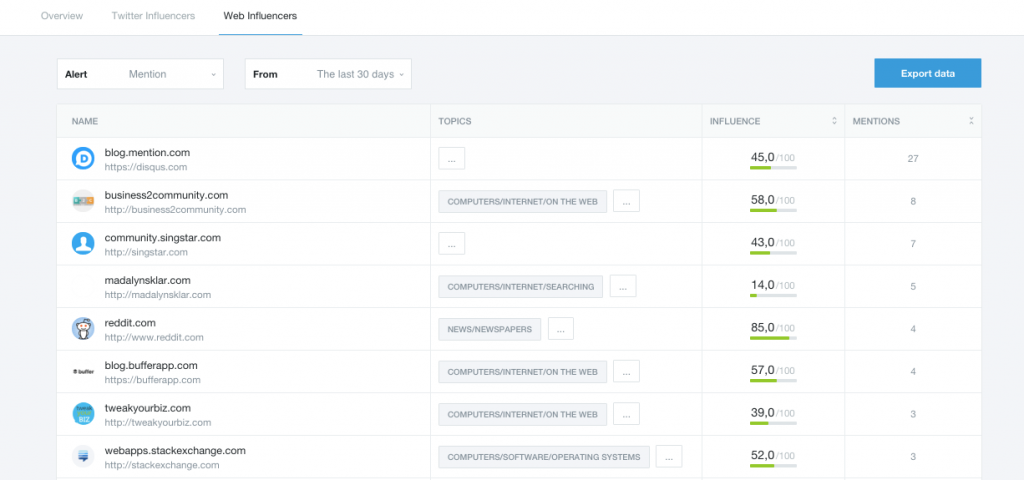
Task: Click the TOPICS column header
Action: tap(455, 121)
